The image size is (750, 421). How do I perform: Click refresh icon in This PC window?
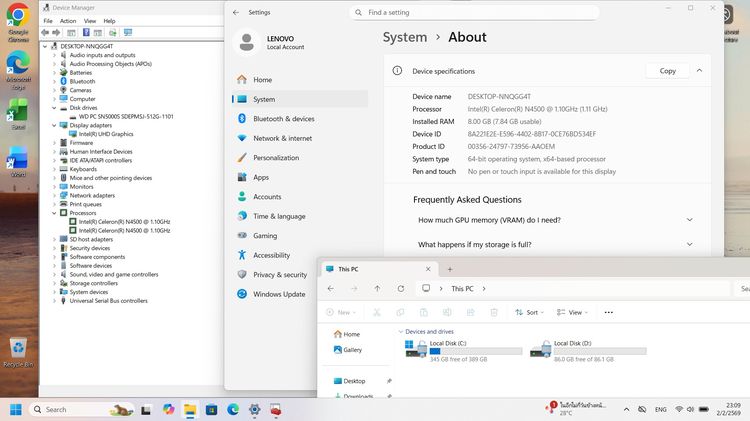click(401, 288)
